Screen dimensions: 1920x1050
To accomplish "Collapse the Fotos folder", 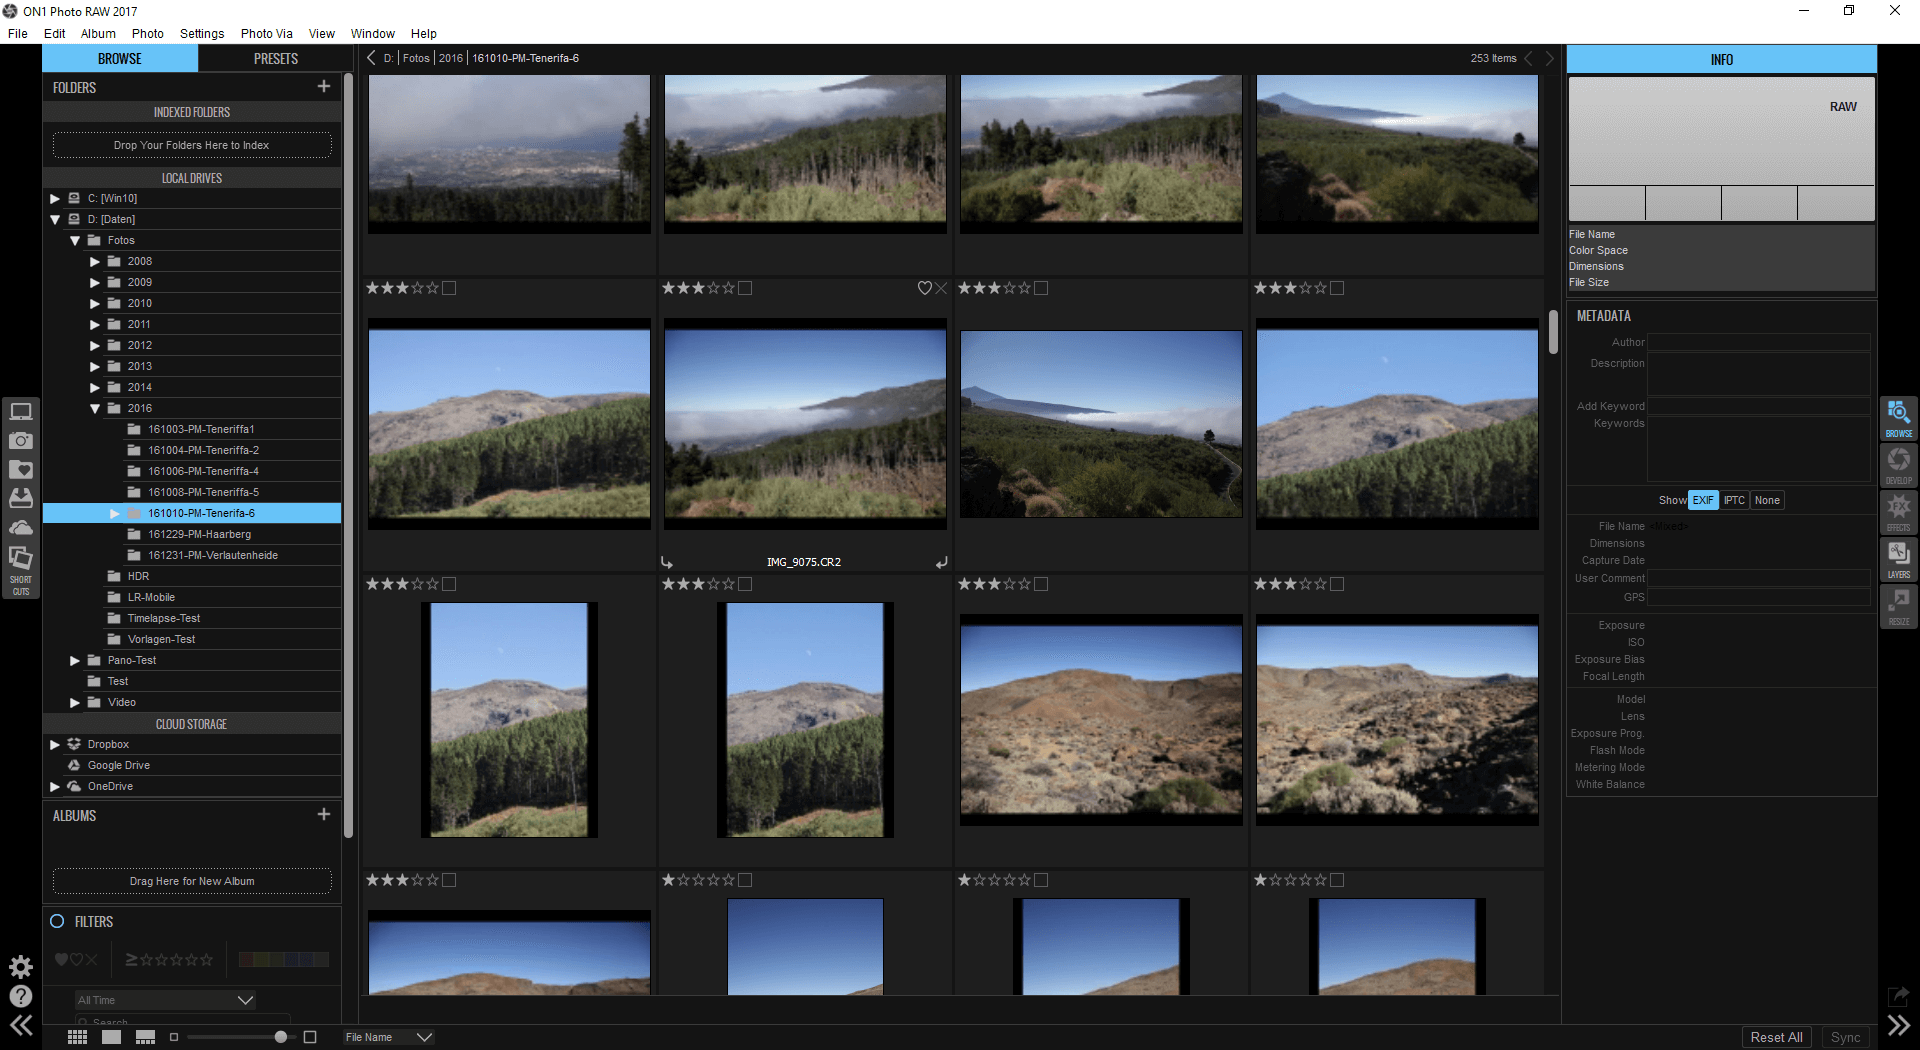I will tap(75, 240).
